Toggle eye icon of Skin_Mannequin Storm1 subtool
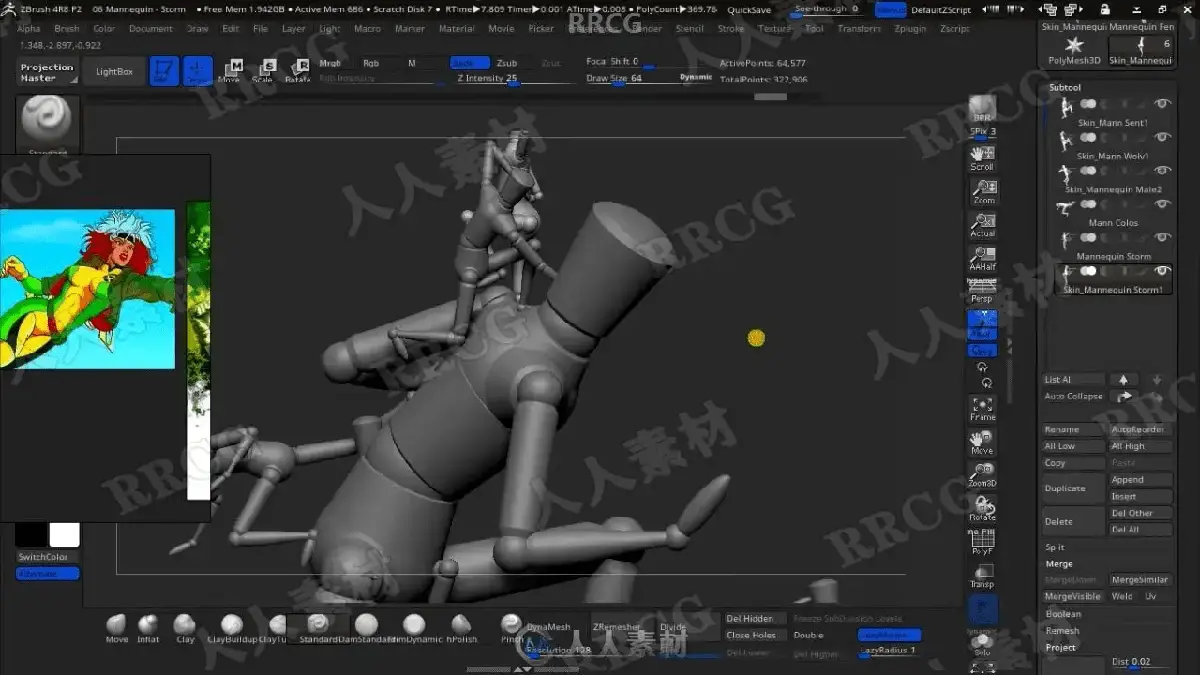The height and width of the screenshot is (675, 1200). tap(1162, 271)
